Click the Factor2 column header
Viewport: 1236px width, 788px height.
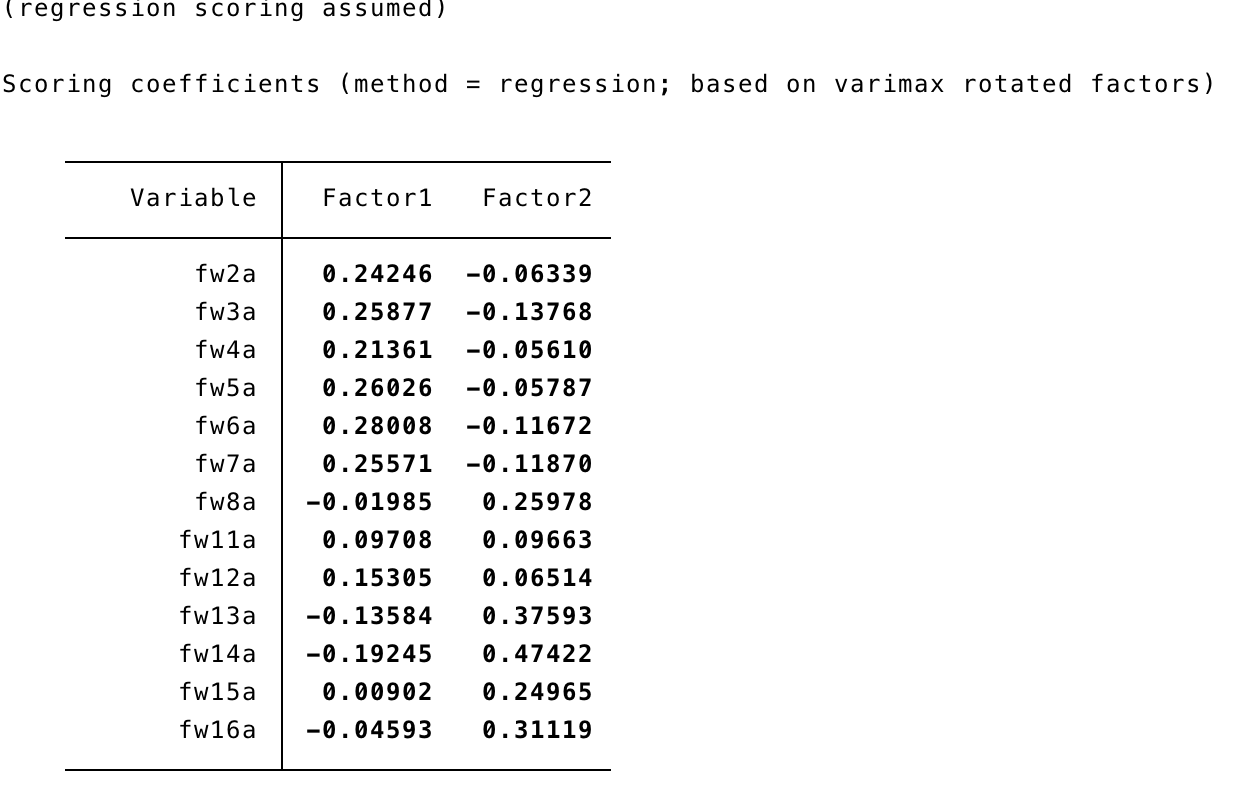[x=537, y=198]
